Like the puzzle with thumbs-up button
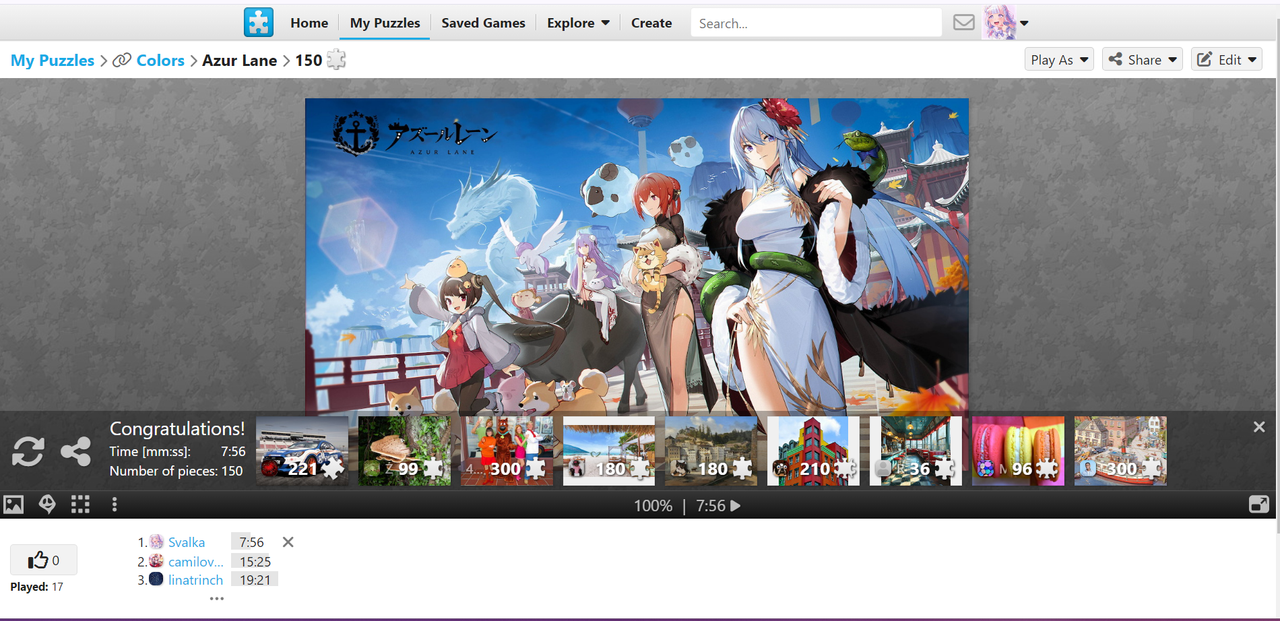The height and width of the screenshot is (621, 1280). click(43, 560)
